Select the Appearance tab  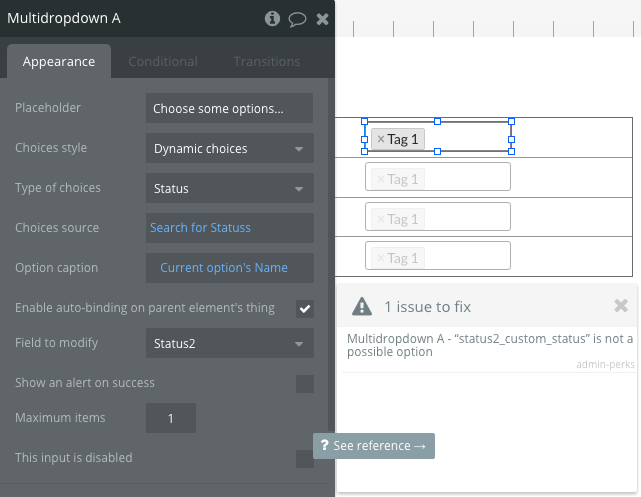click(x=59, y=61)
